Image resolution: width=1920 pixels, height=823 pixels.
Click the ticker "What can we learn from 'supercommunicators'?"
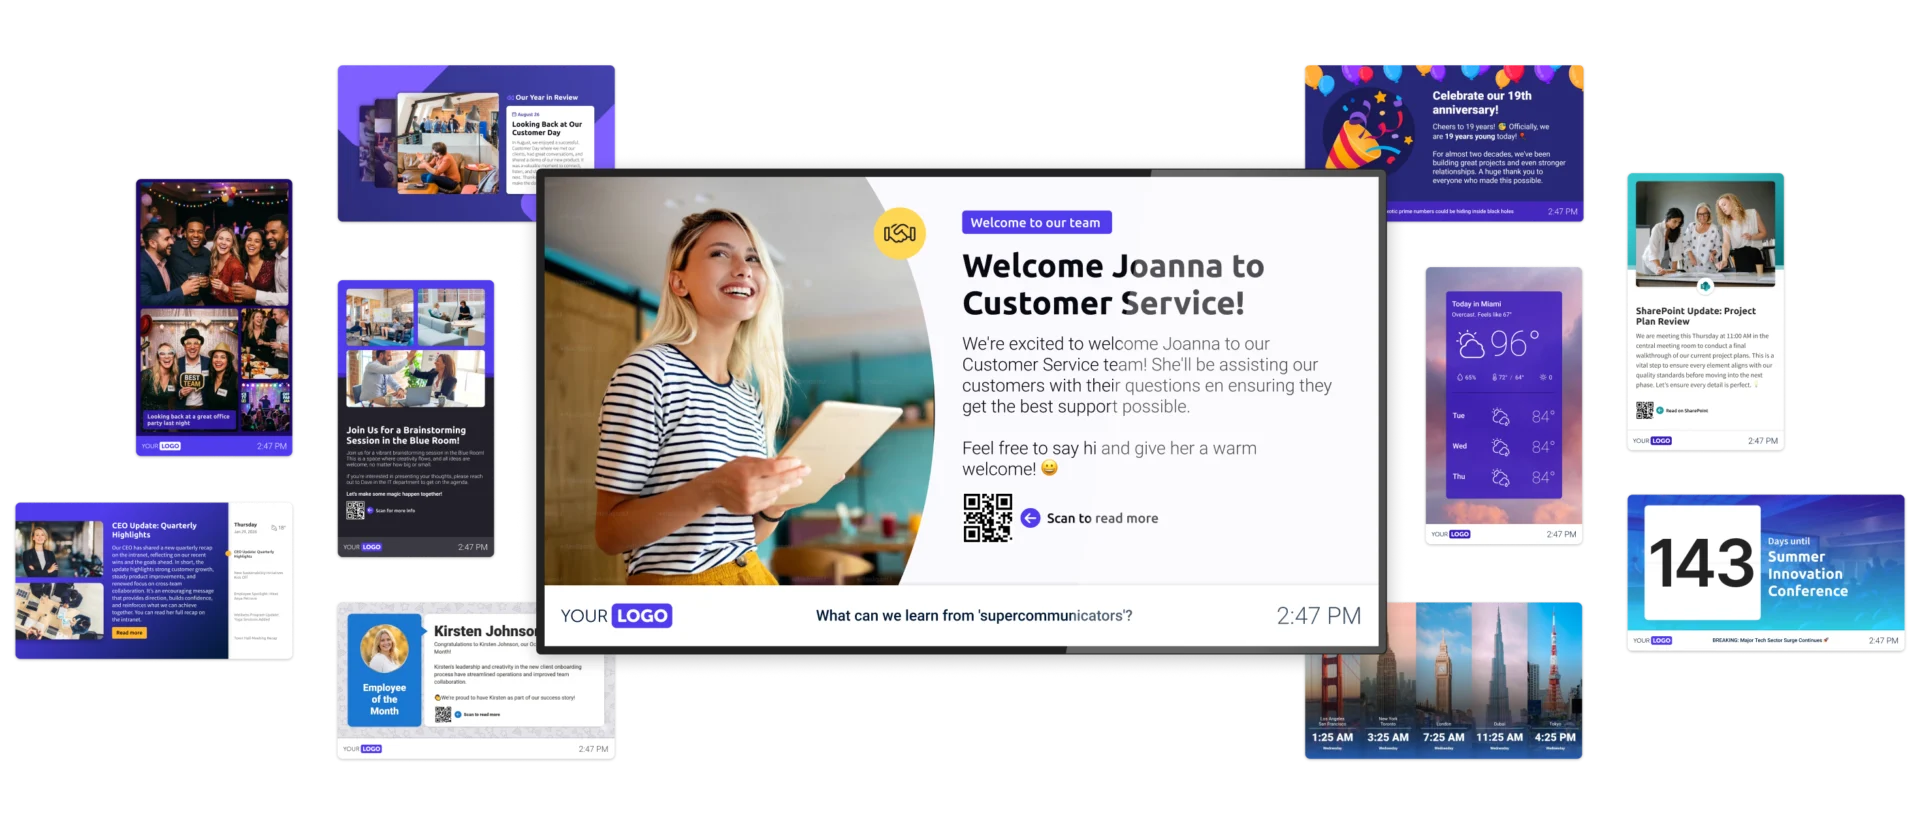[974, 616]
